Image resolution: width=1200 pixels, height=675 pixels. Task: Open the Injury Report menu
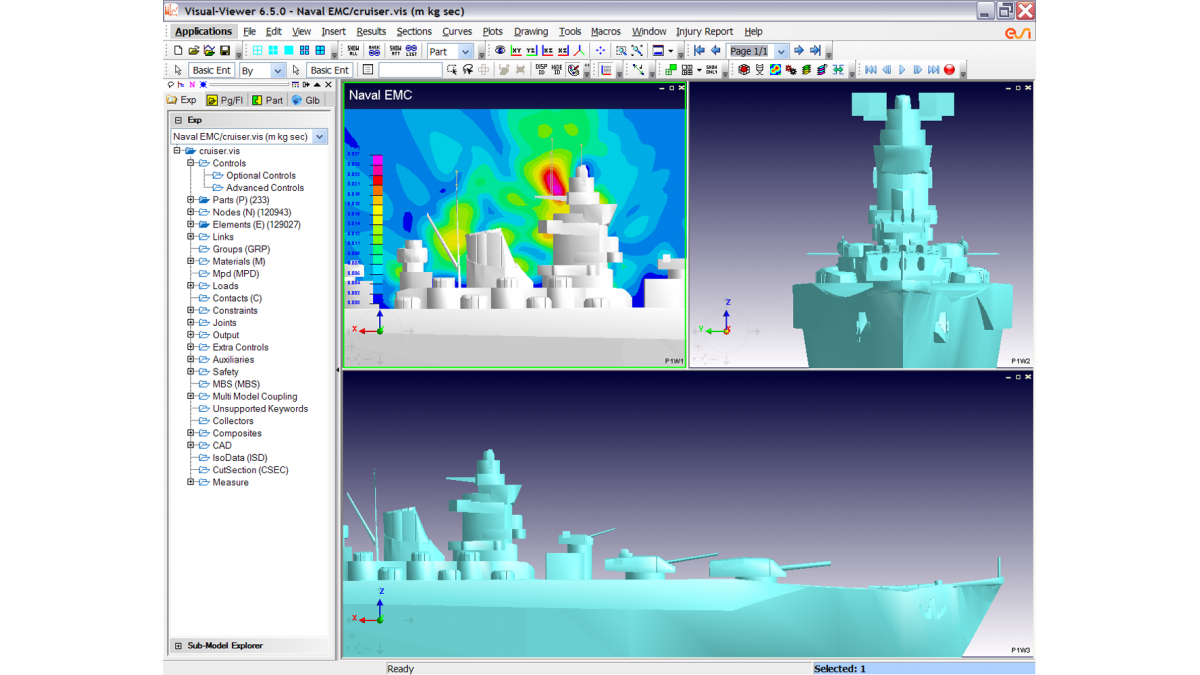704,32
